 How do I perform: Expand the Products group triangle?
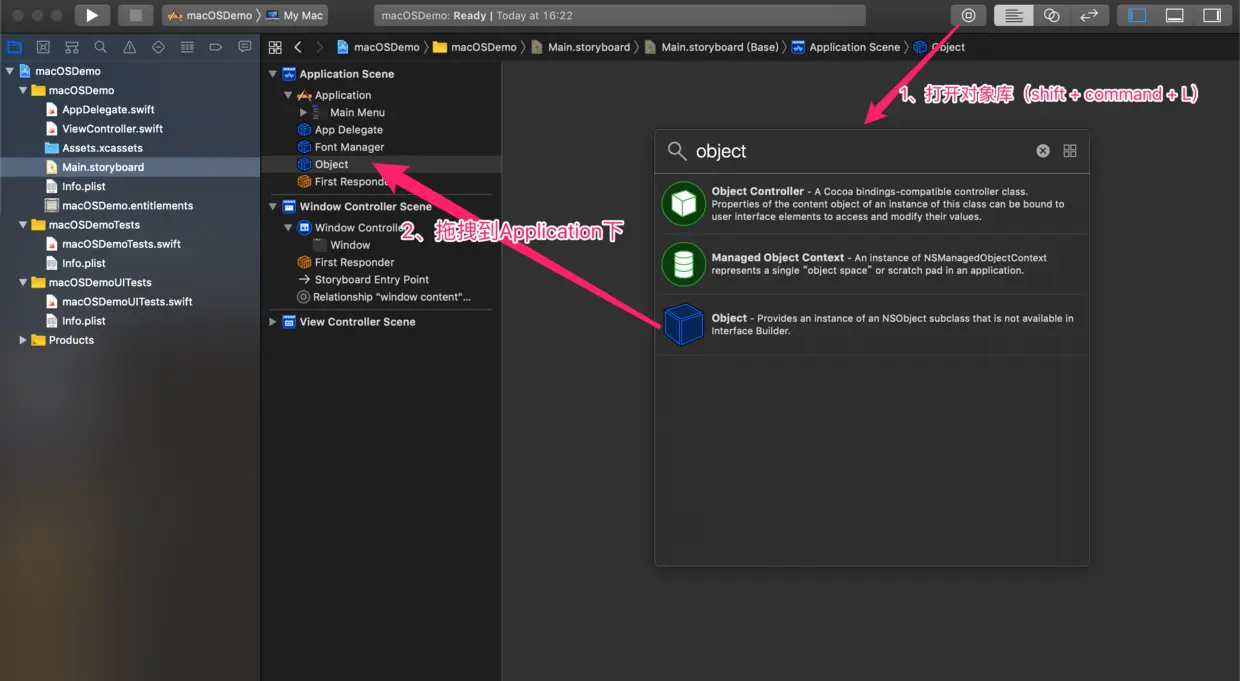pos(23,340)
